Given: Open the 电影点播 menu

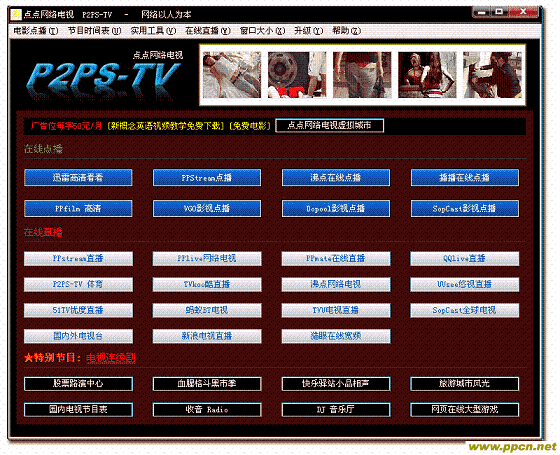Looking at the screenshot, I should pyautogui.click(x=35, y=31).
